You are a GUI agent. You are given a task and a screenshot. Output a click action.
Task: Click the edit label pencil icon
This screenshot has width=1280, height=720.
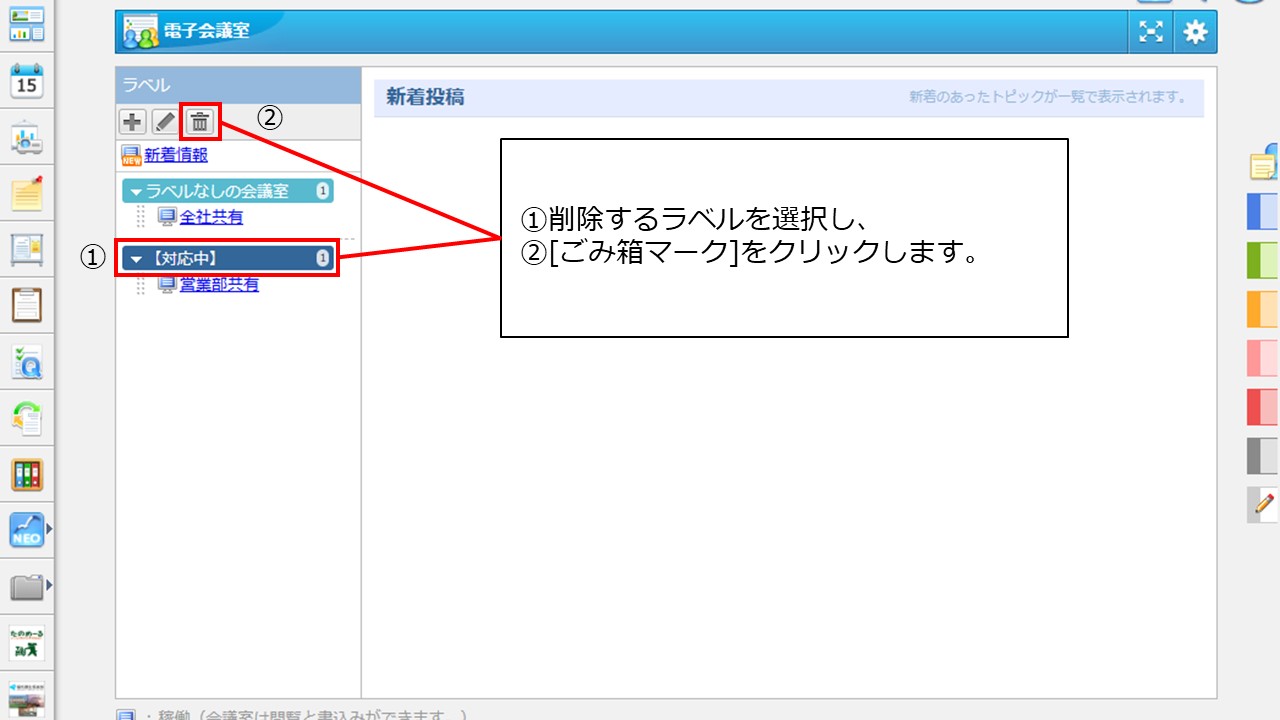pos(165,122)
